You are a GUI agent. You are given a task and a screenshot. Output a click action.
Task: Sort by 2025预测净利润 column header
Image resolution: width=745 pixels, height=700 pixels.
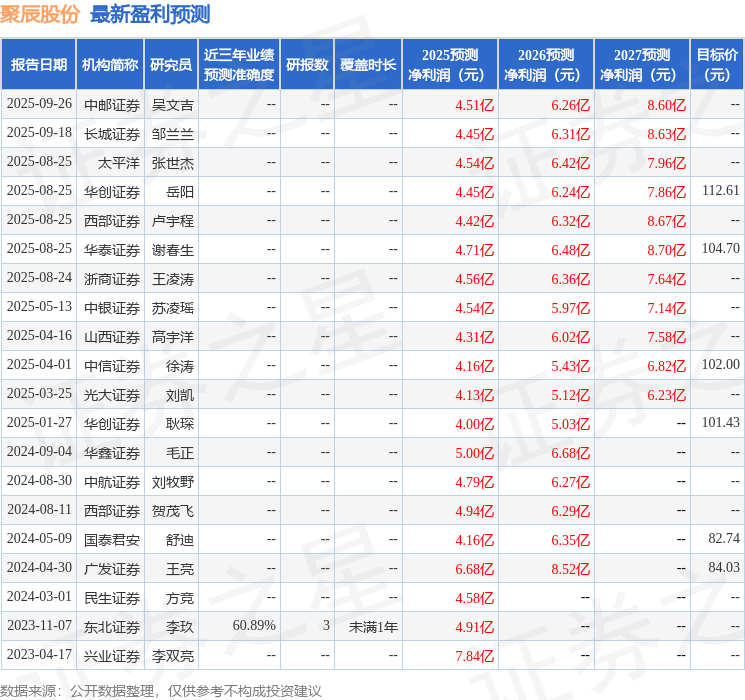(x=449, y=65)
